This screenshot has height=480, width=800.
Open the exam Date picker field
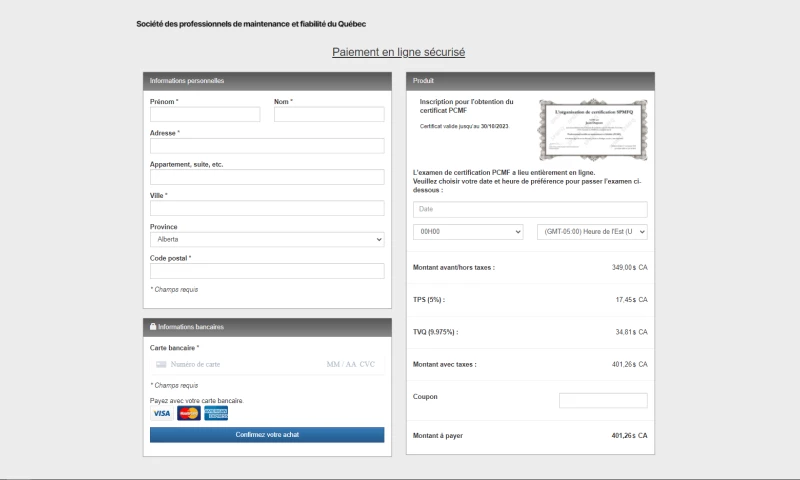pos(530,209)
